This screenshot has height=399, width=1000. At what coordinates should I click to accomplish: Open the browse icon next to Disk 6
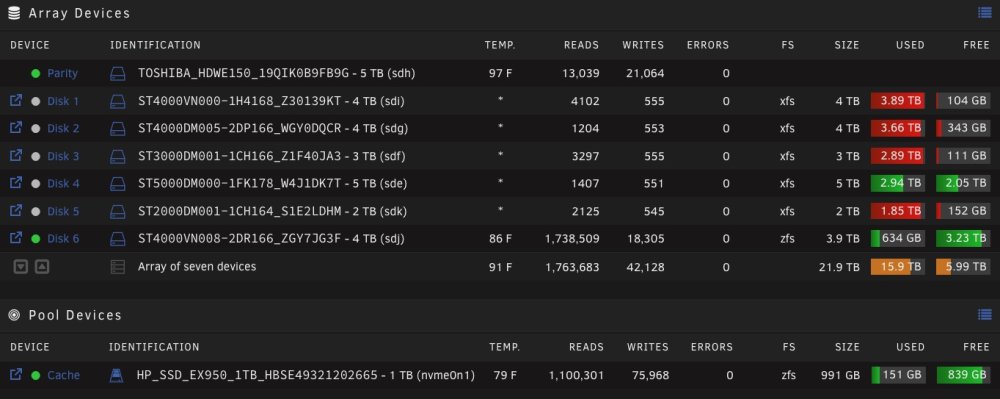click(x=16, y=238)
